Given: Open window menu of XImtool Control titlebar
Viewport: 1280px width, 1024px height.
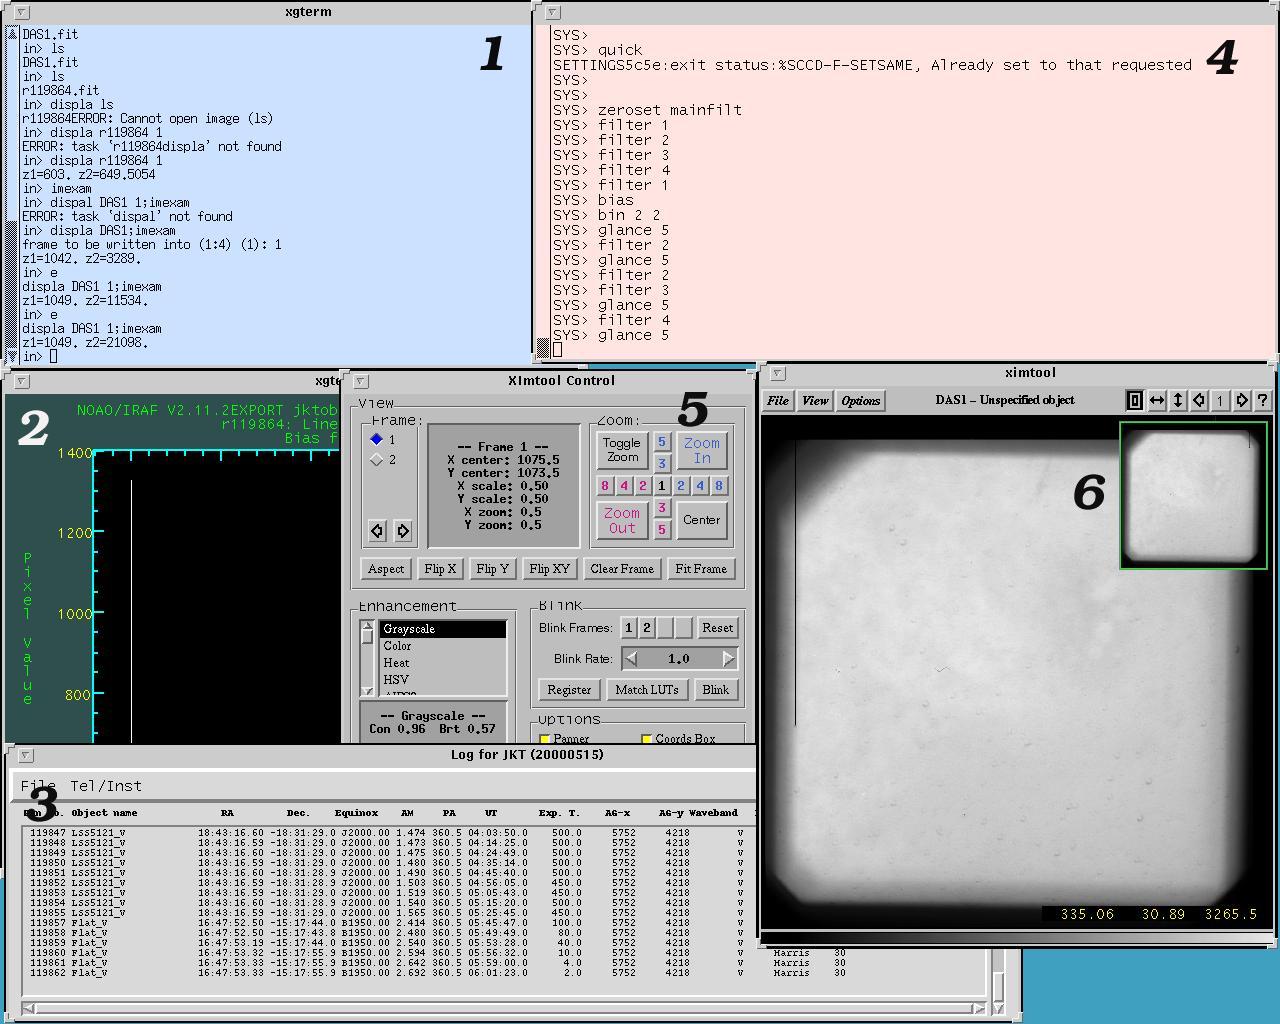Looking at the screenshot, I should [x=361, y=381].
